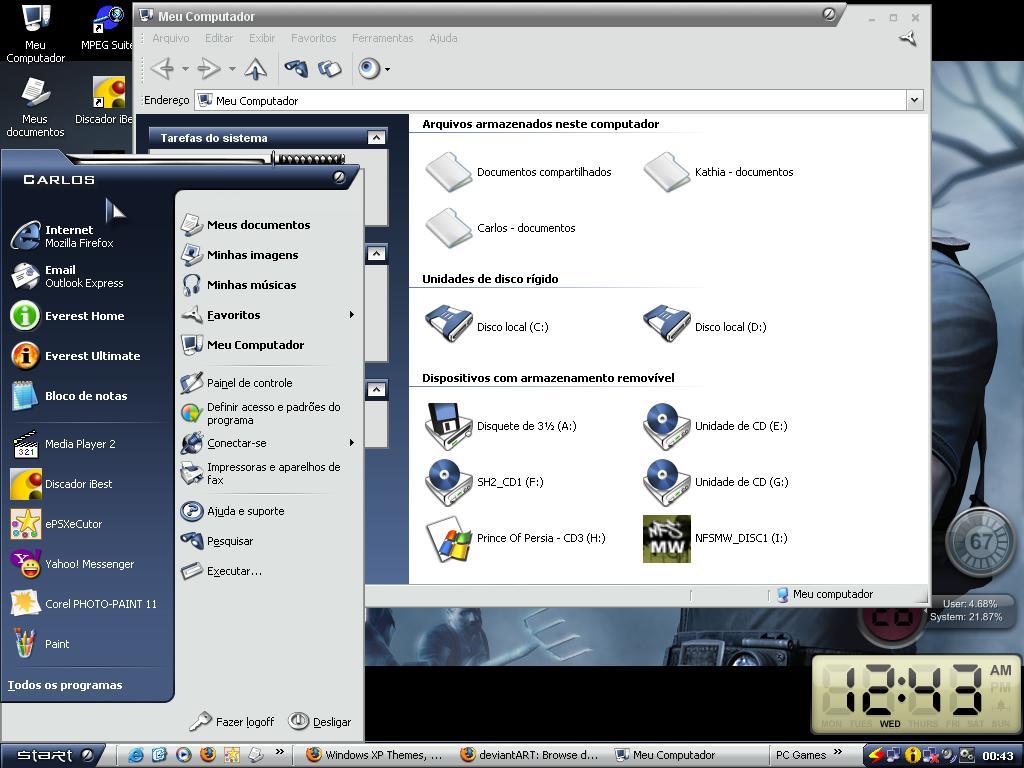This screenshot has height=768, width=1024.
Task: Open the Views dropdown arrow
Action: (x=387, y=69)
